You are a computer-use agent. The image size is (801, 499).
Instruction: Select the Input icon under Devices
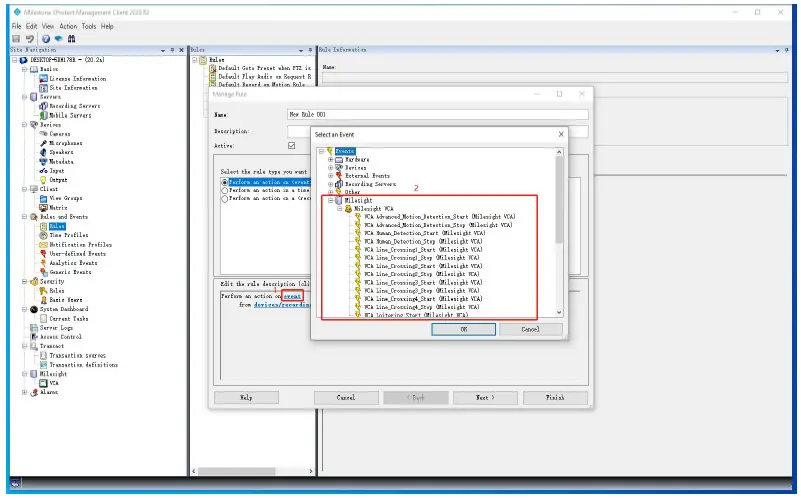coord(43,171)
